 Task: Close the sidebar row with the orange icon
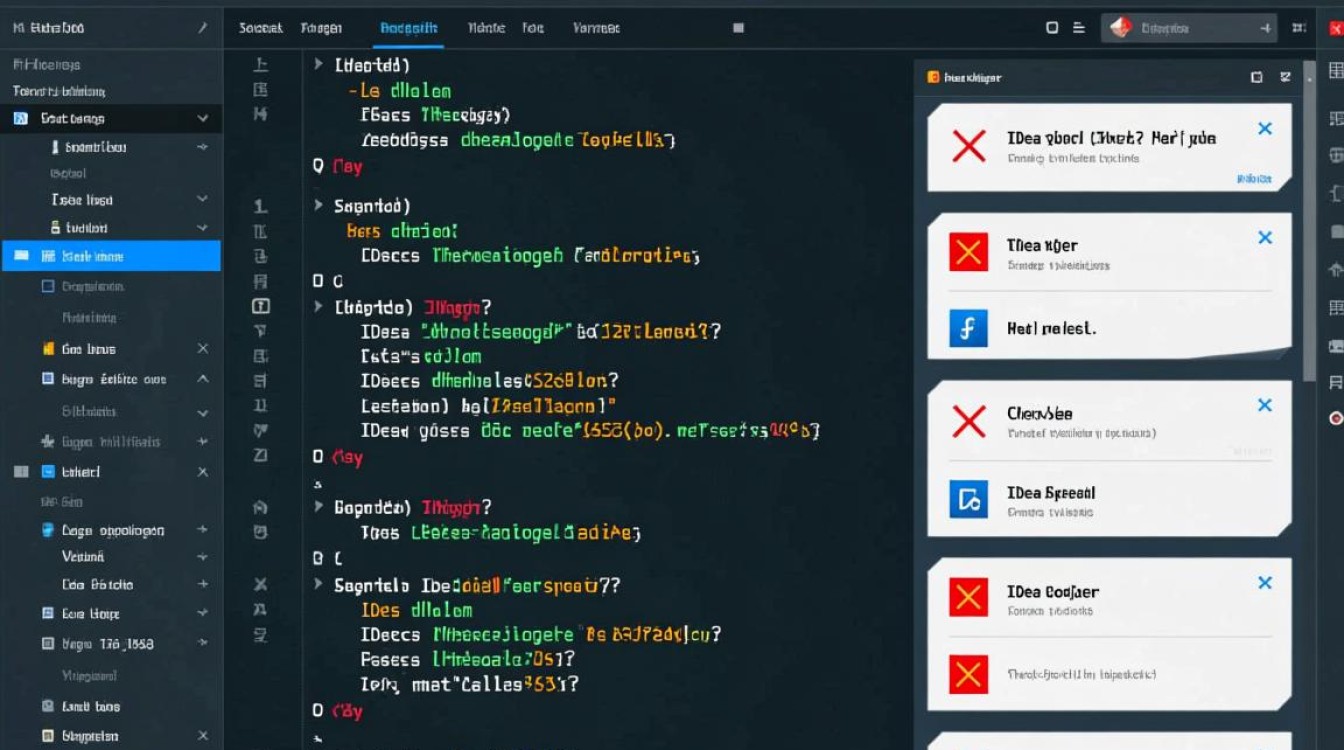(203, 349)
